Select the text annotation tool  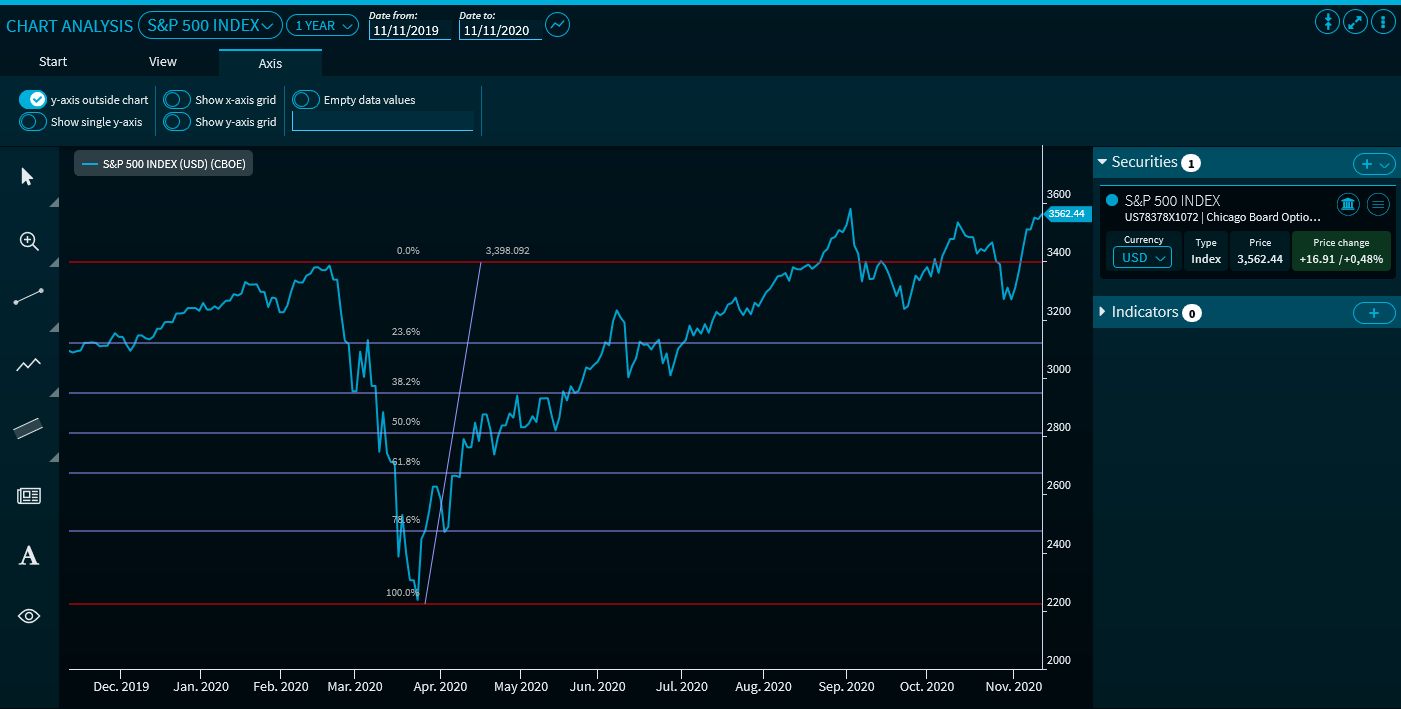(x=29, y=556)
